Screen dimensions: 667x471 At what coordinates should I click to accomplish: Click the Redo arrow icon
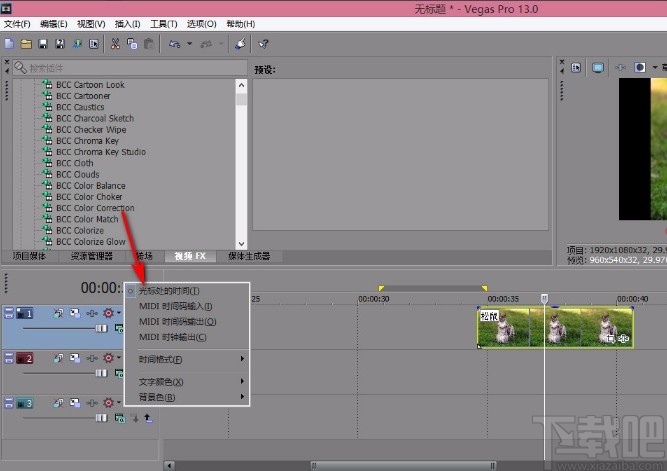(x=206, y=44)
